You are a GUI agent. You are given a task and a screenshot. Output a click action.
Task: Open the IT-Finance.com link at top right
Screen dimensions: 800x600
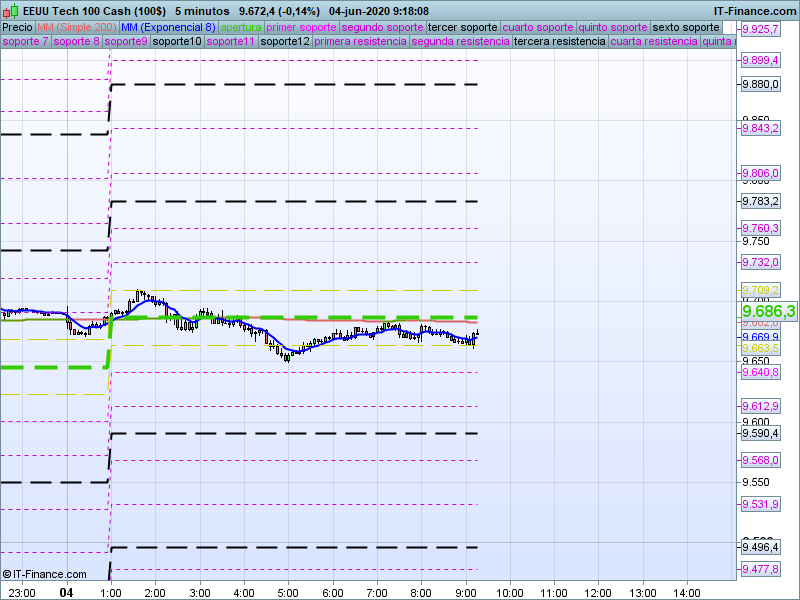pos(757,11)
